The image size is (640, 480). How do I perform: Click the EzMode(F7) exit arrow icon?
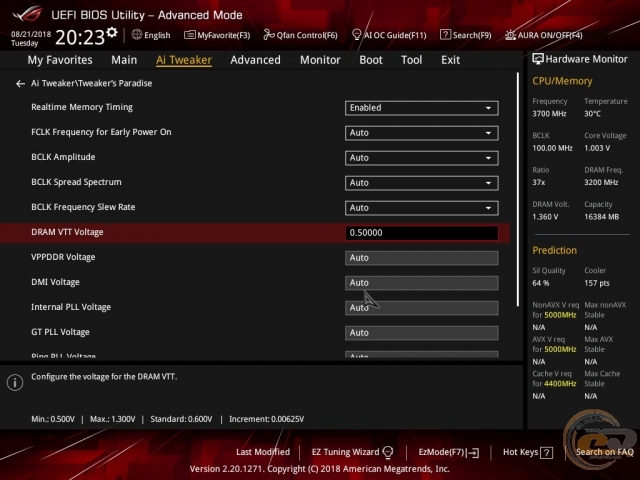coord(473,453)
